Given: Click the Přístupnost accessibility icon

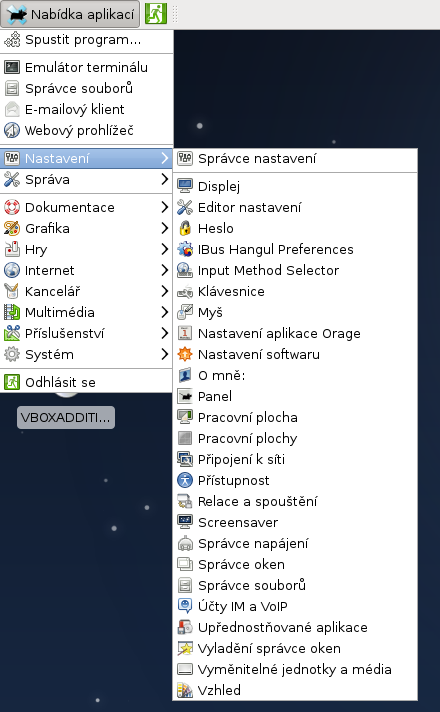Looking at the screenshot, I should [185, 480].
